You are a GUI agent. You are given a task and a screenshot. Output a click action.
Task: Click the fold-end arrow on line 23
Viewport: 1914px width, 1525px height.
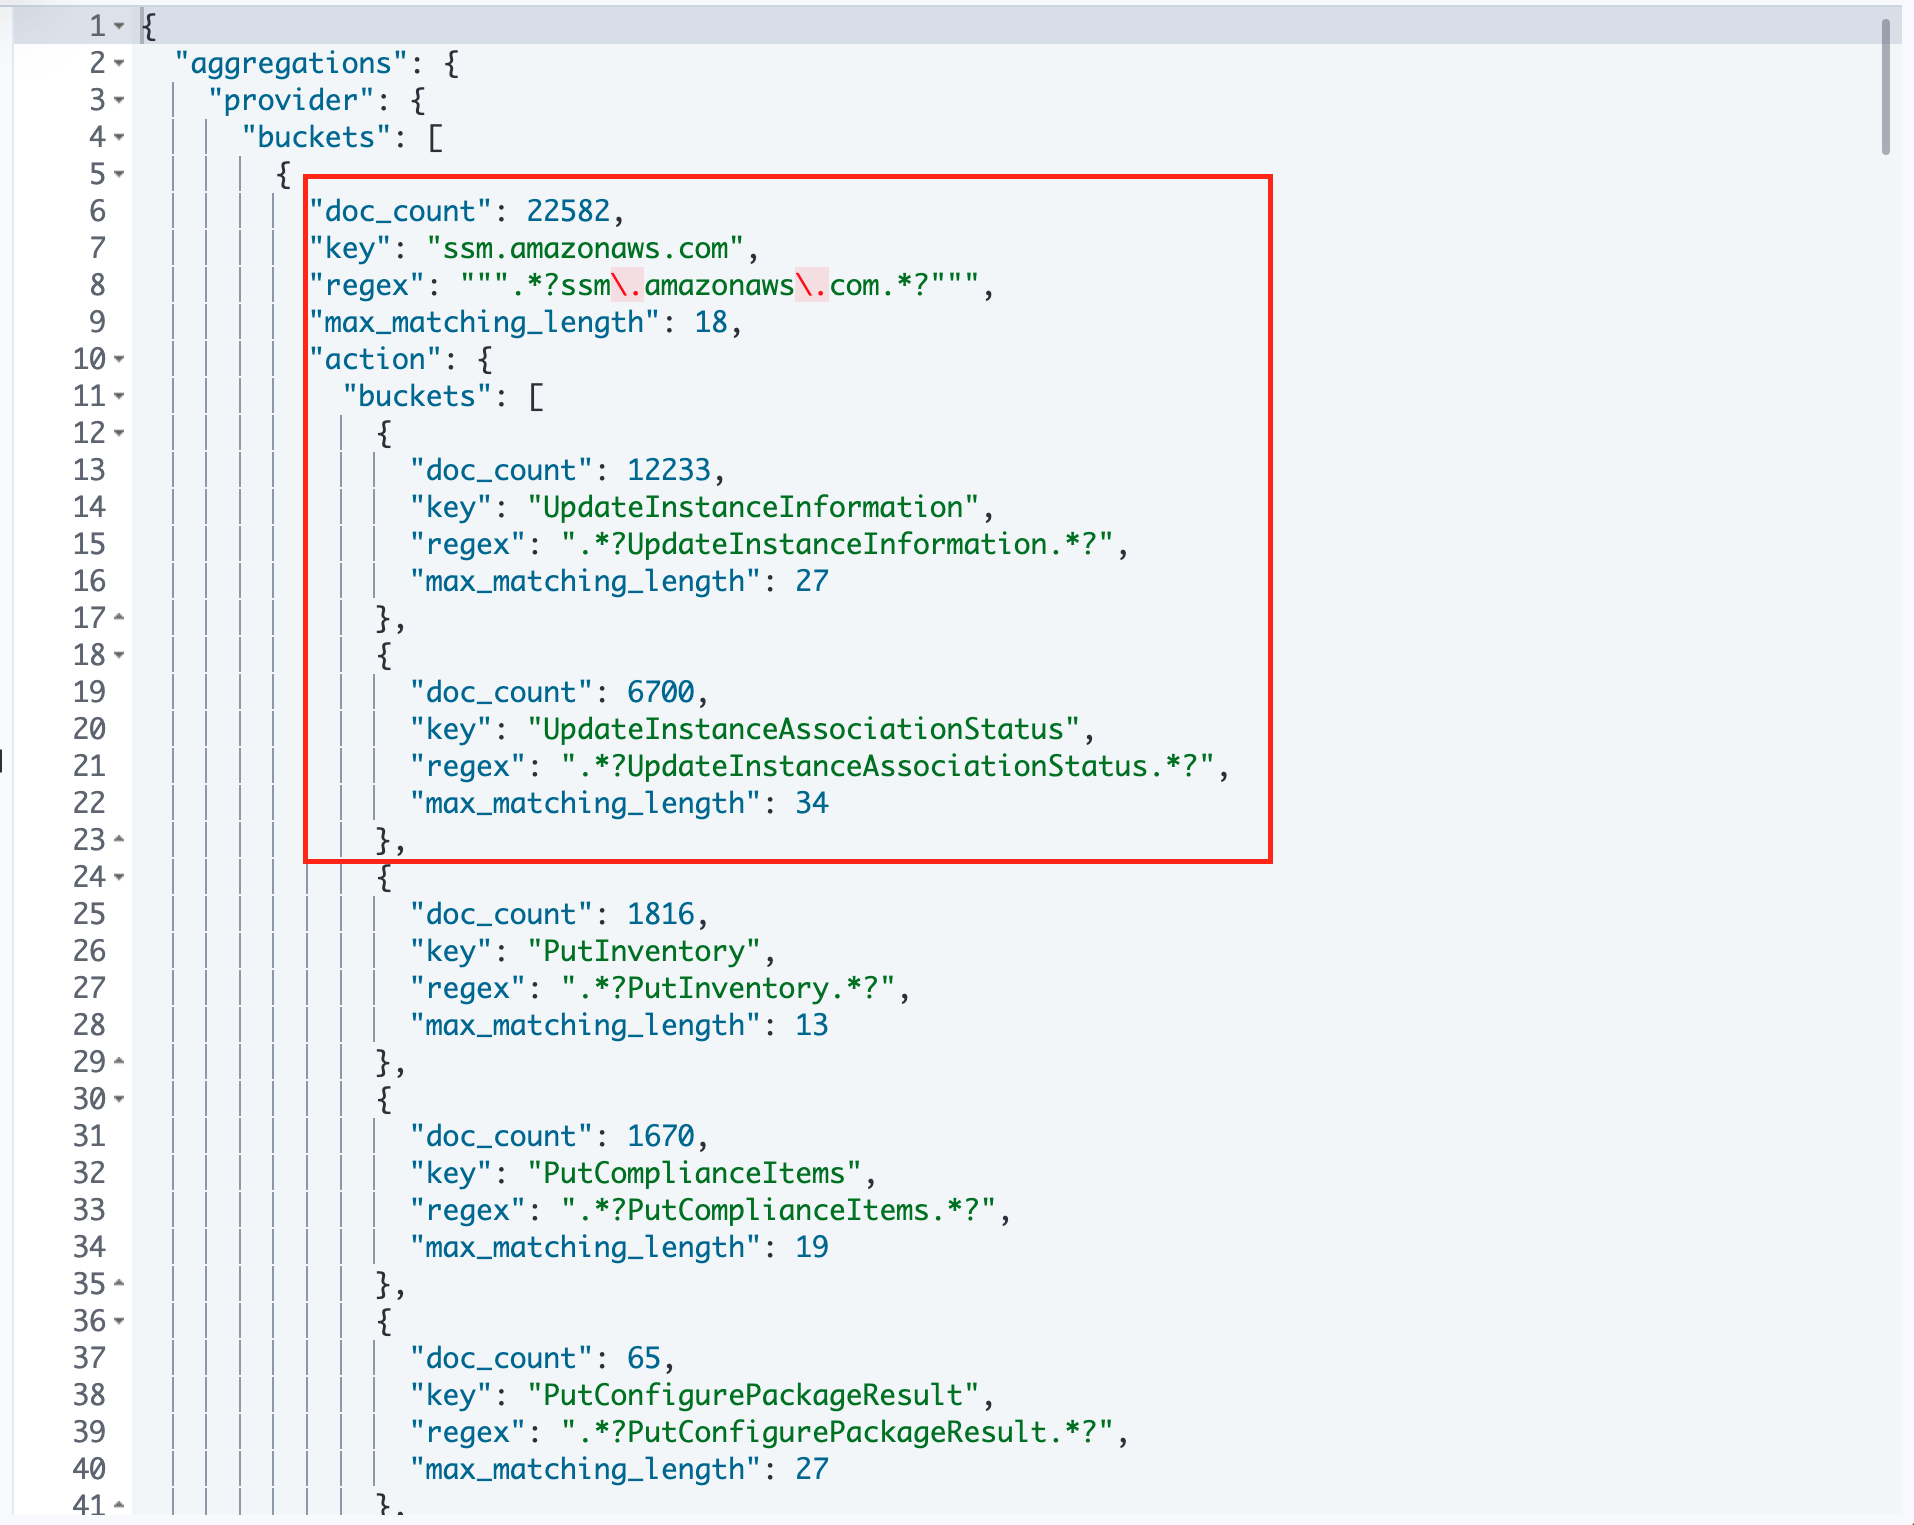[x=119, y=839]
